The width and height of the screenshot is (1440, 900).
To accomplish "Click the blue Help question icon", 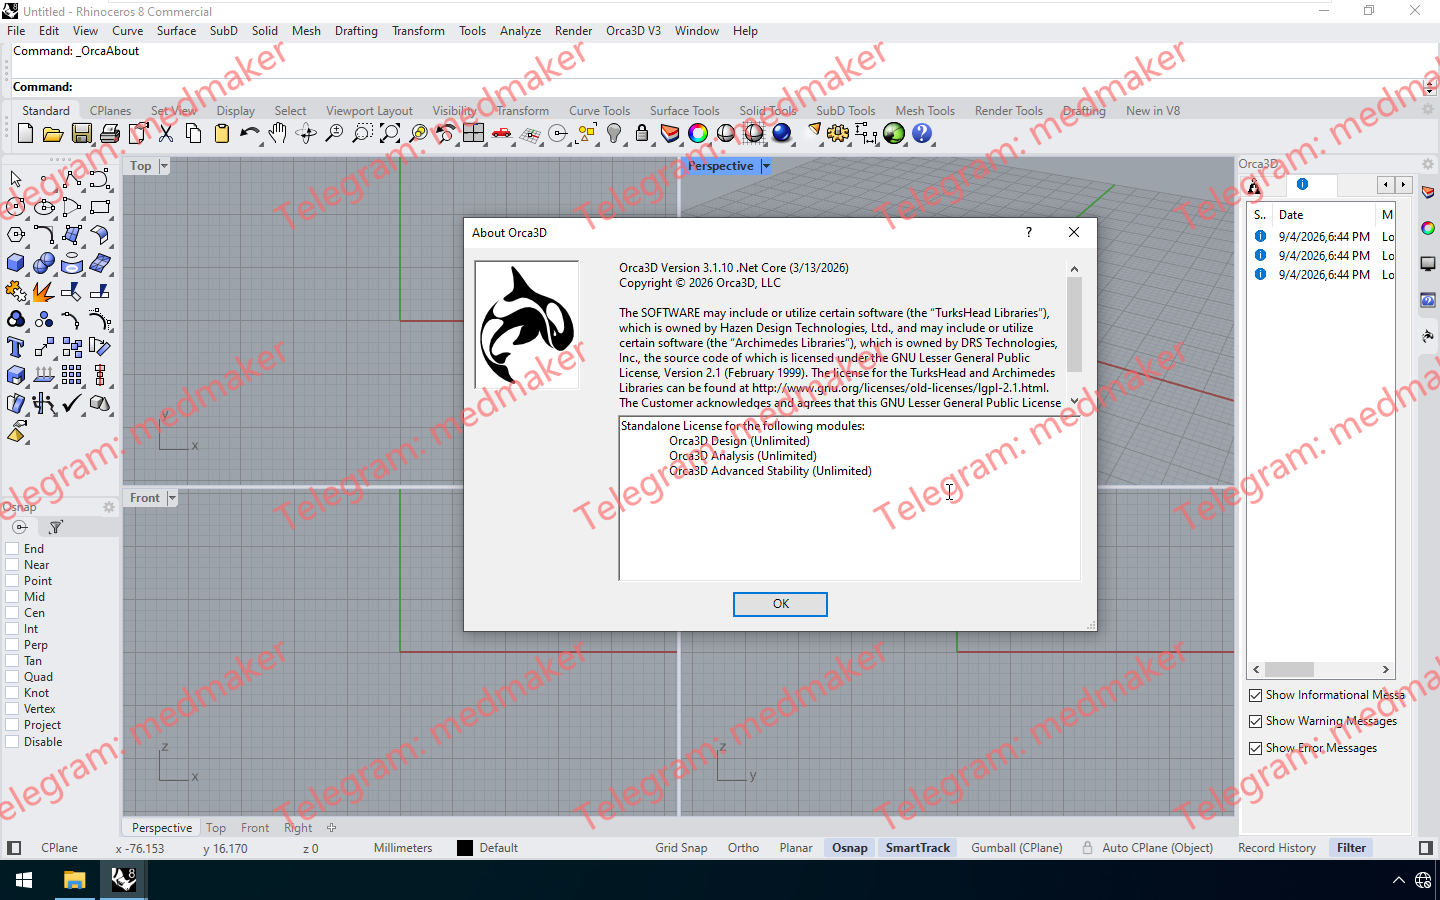I will coord(922,133).
